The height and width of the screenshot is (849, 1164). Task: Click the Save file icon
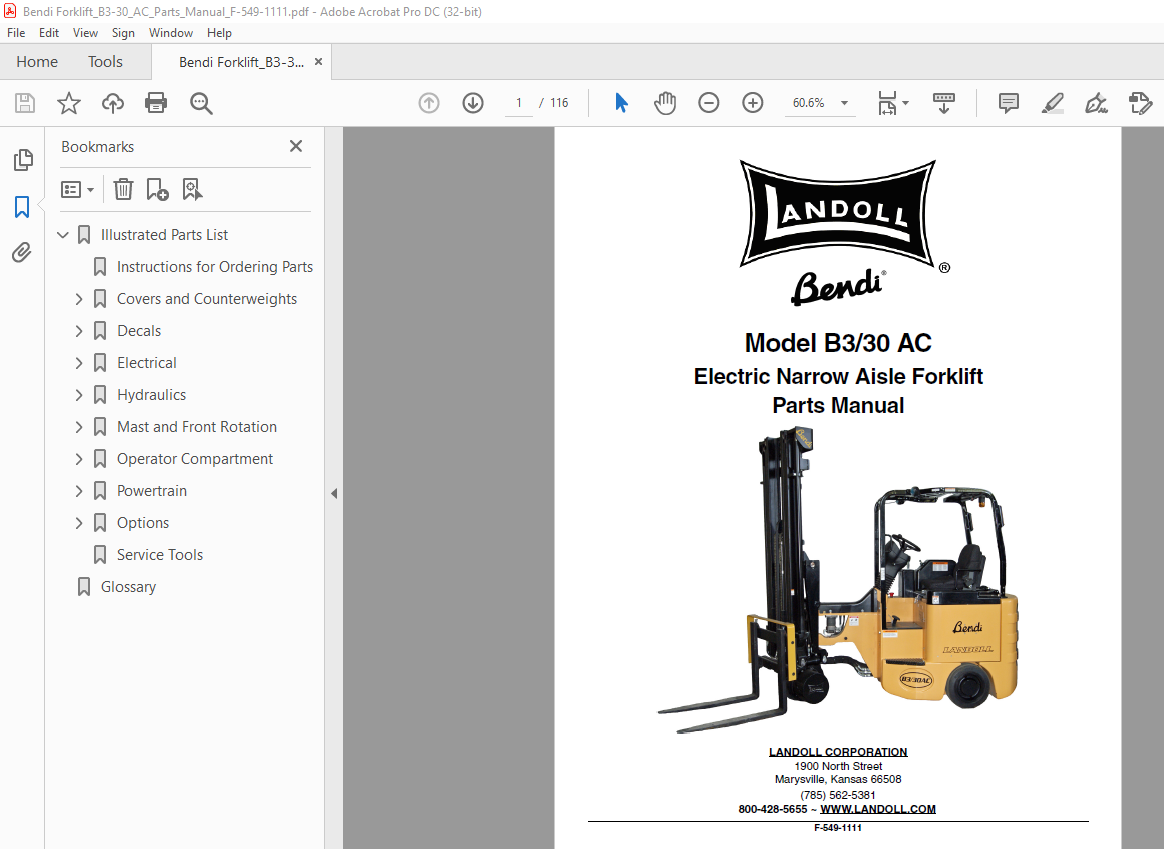[x=24, y=102]
